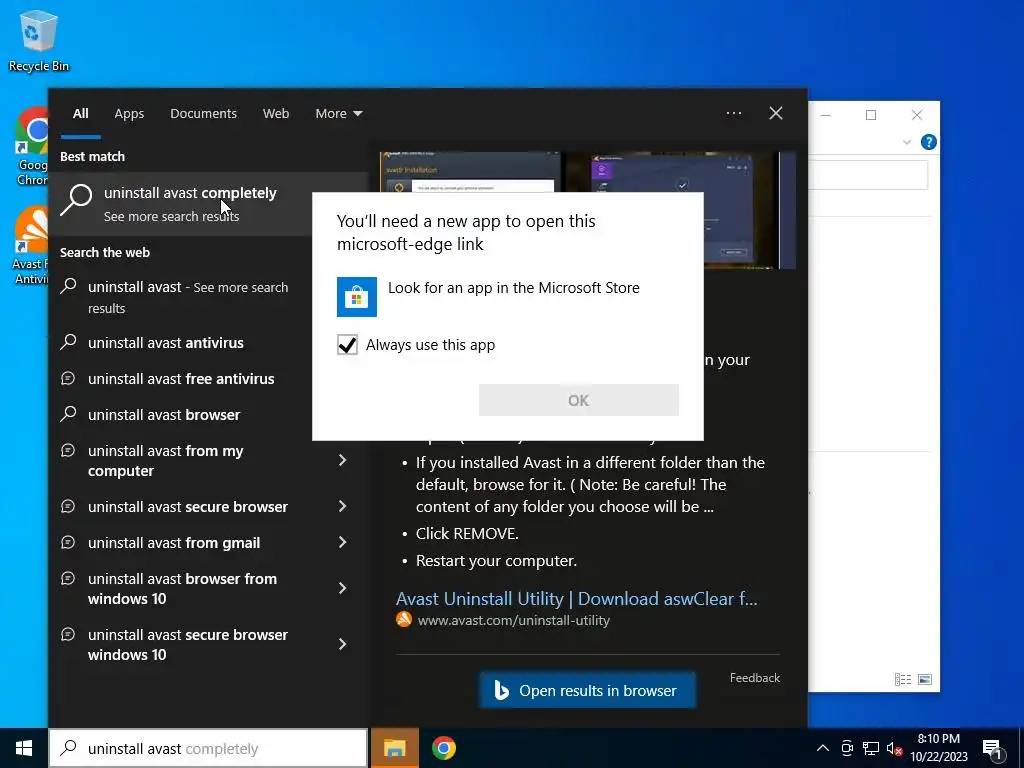This screenshot has height=768, width=1024.
Task: Click the clock and date in taskbar
Action: click(x=938, y=748)
